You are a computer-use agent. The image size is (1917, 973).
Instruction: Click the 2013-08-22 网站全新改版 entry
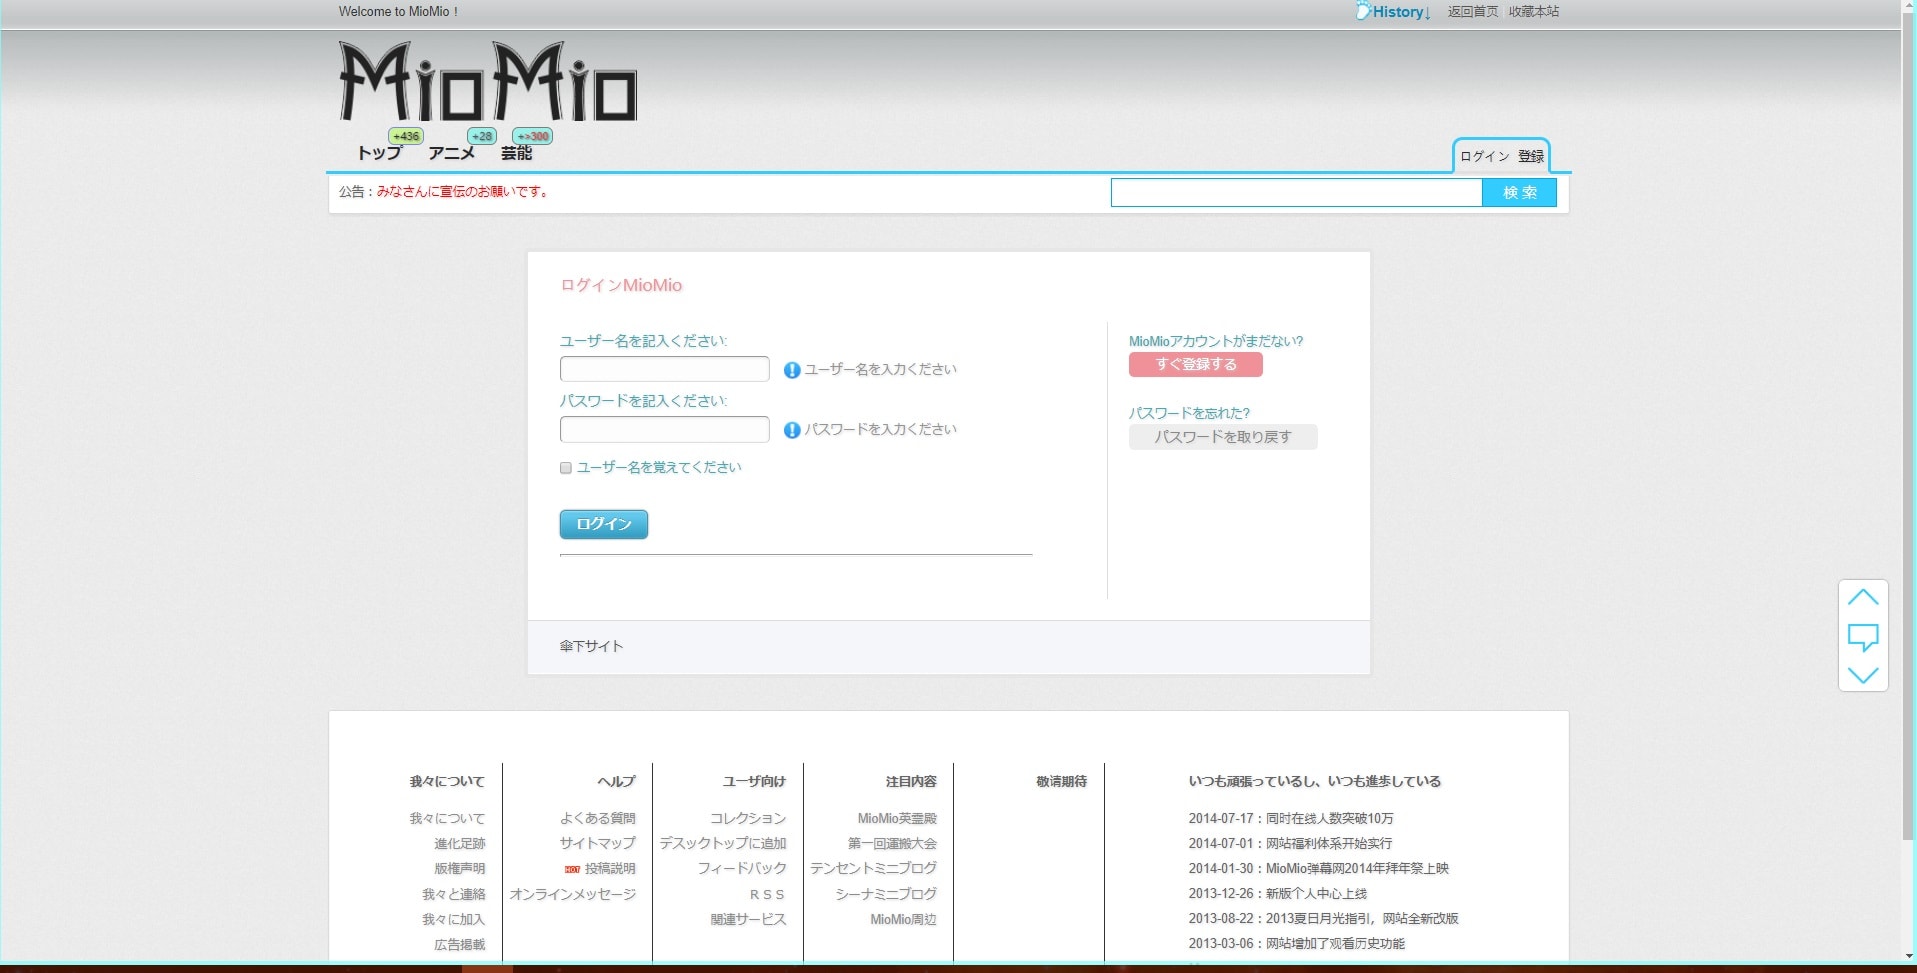[1324, 919]
